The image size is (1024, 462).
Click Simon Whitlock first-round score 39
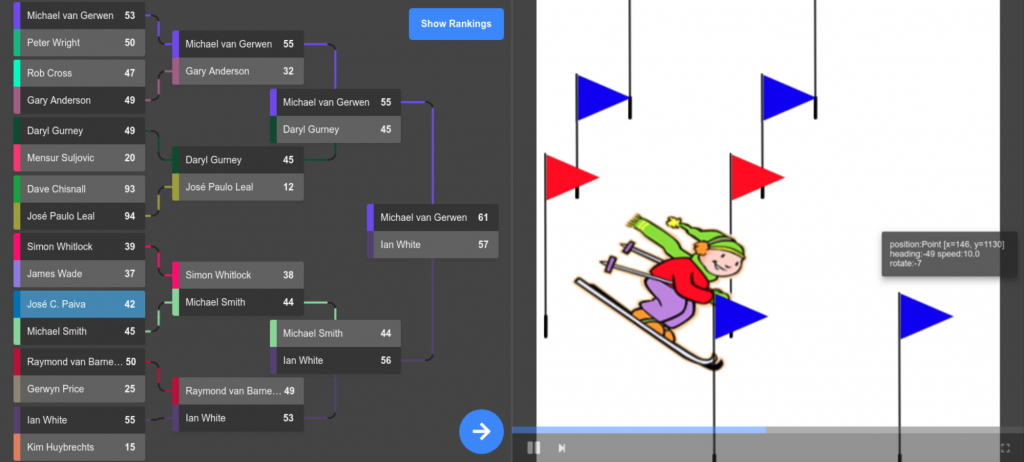point(79,246)
